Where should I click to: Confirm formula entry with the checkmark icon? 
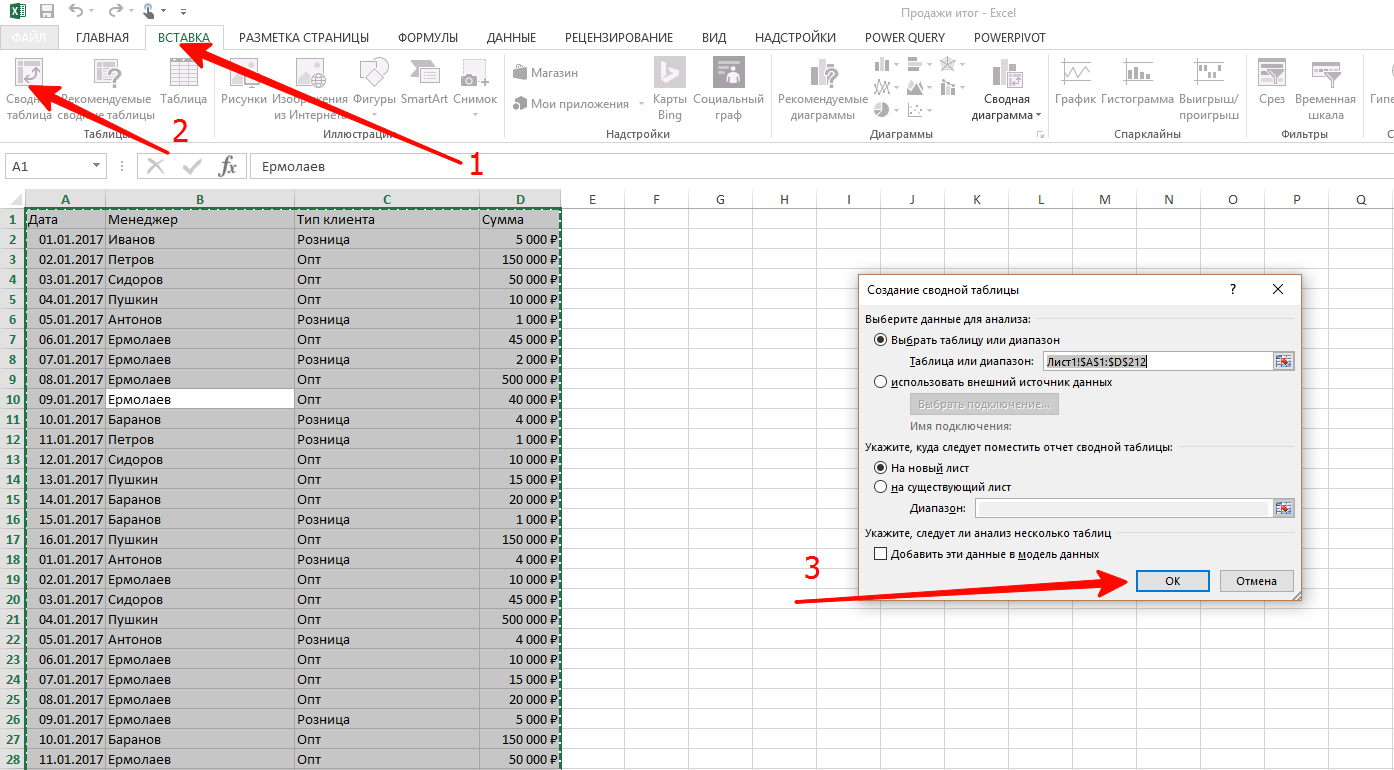point(192,166)
